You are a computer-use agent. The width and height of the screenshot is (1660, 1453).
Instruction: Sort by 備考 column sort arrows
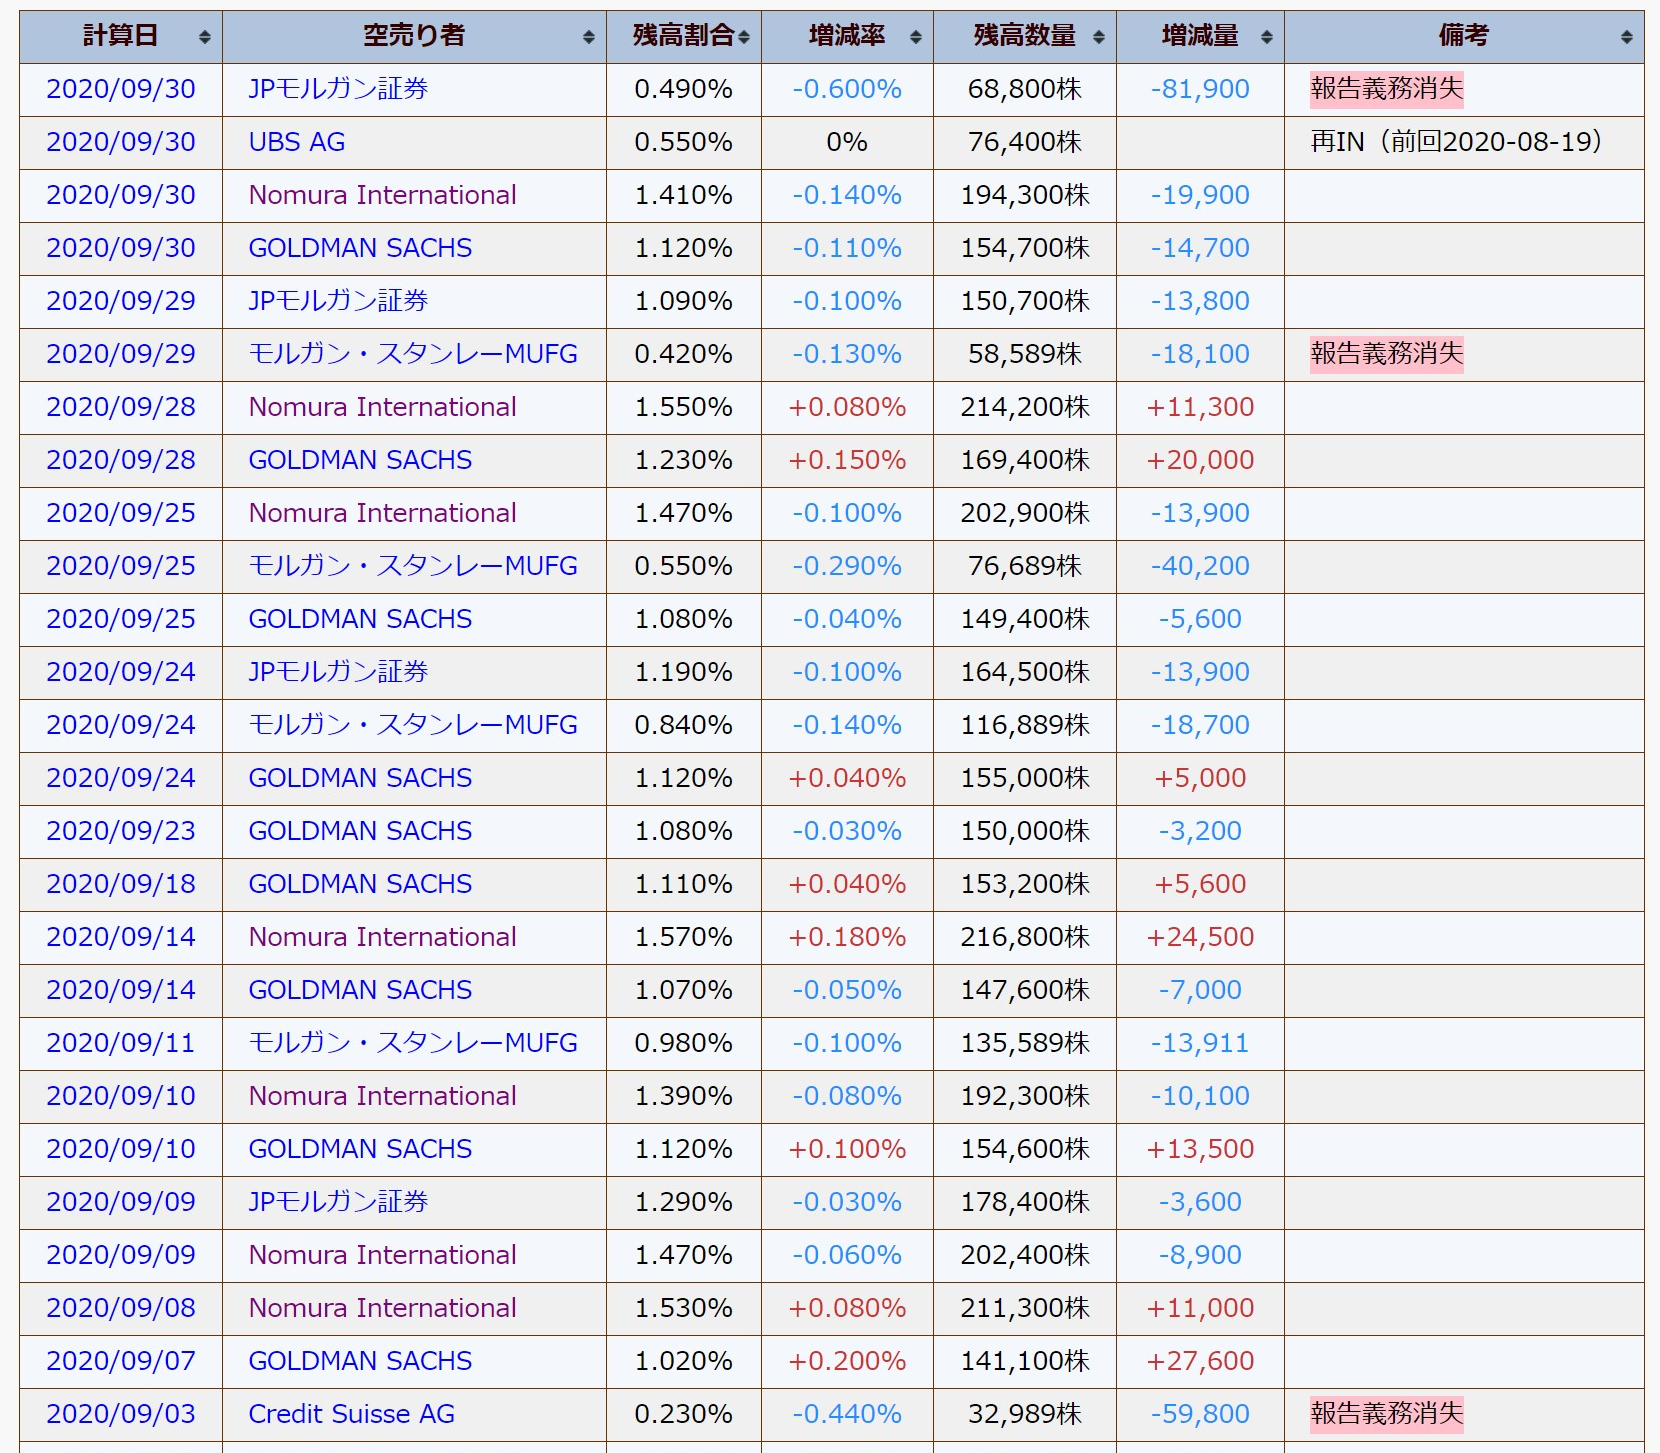(x=1626, y=37)
